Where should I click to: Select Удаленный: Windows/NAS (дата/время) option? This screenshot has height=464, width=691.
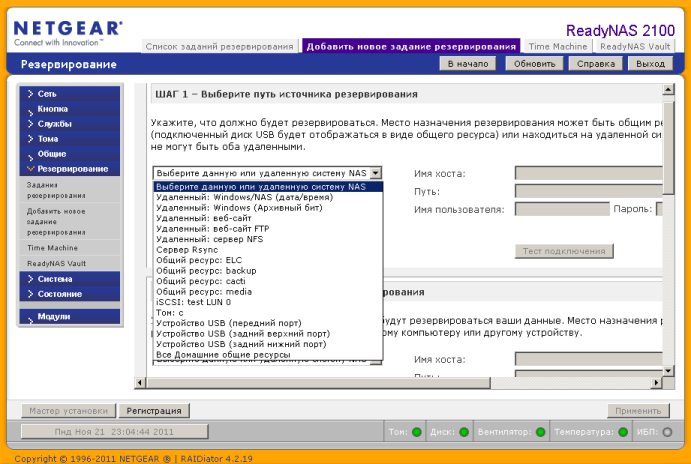[x=268, y=197]
